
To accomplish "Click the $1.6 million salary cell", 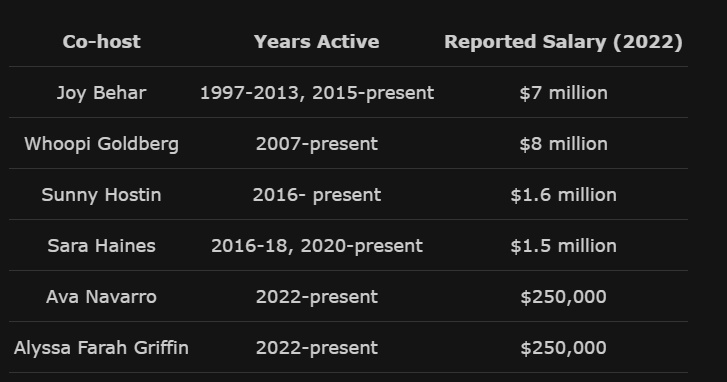I will (x=563, y=195).
